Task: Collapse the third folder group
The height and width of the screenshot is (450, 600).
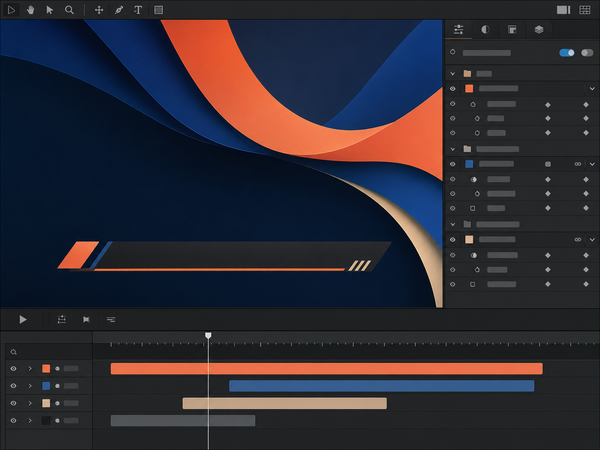Action: point(453,224)
